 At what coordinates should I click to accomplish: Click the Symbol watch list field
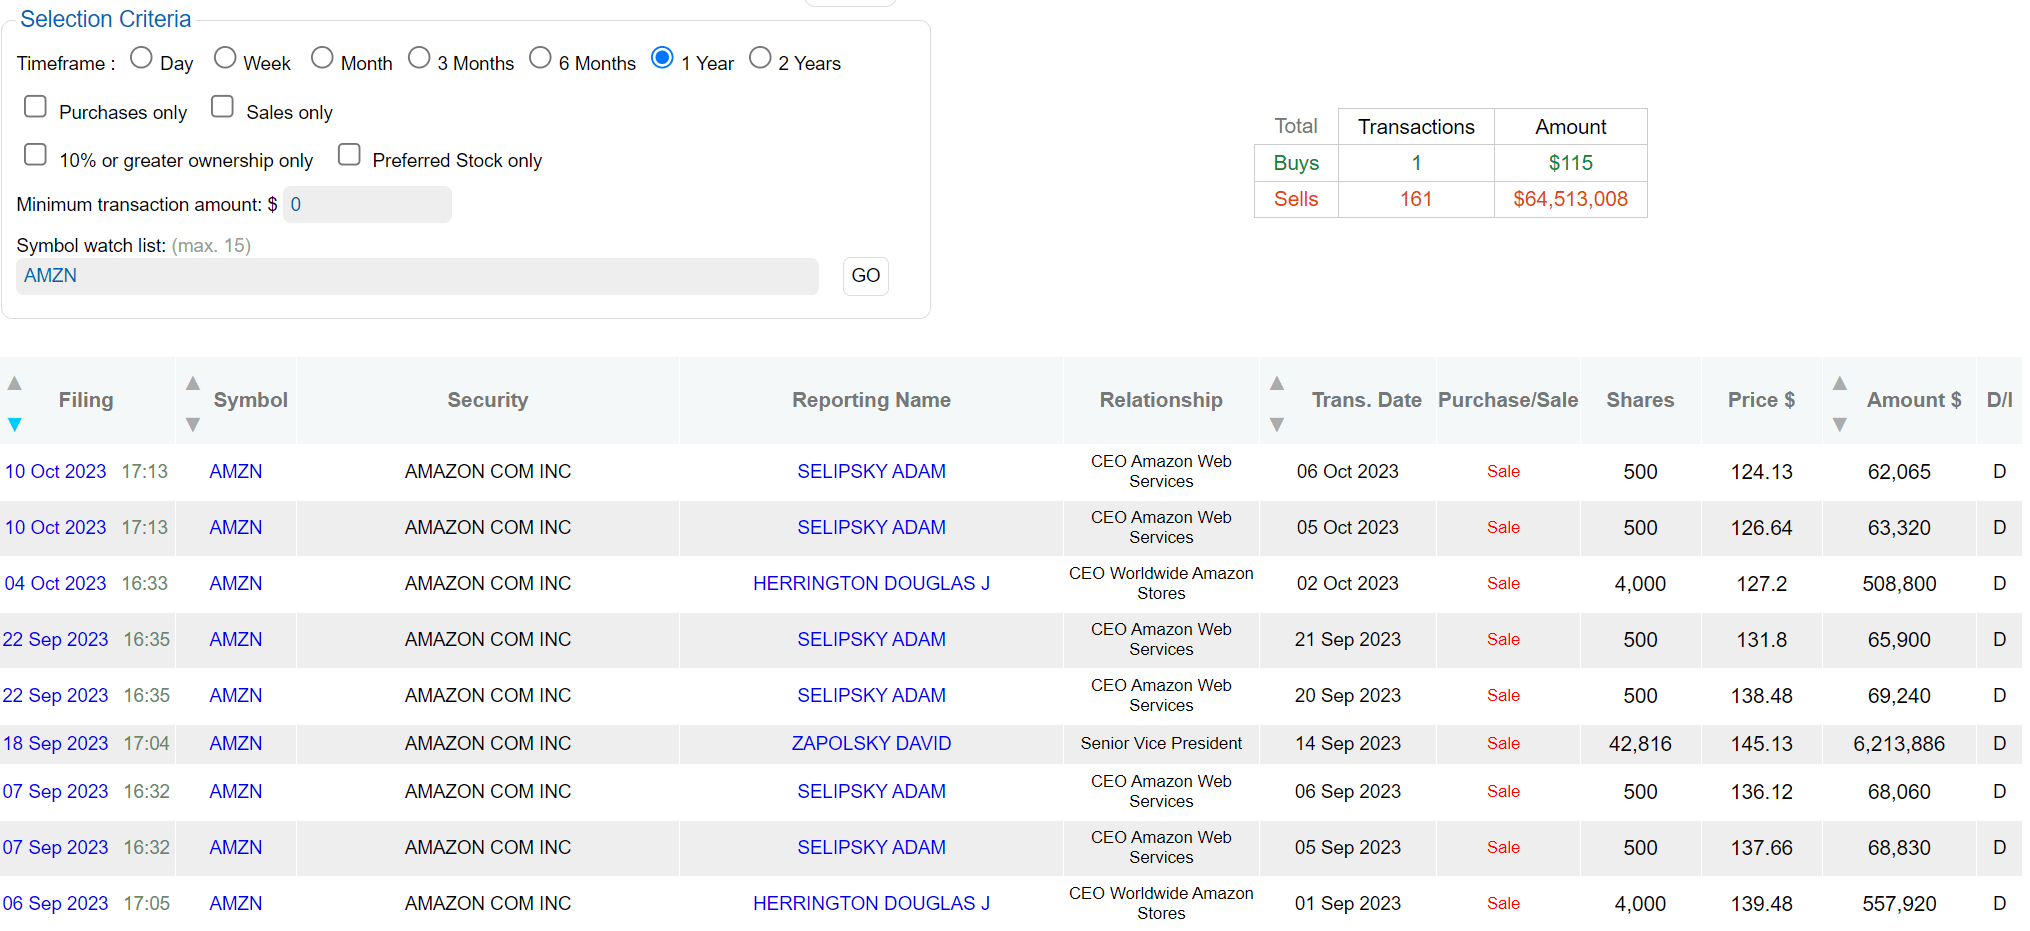point(417,276)
